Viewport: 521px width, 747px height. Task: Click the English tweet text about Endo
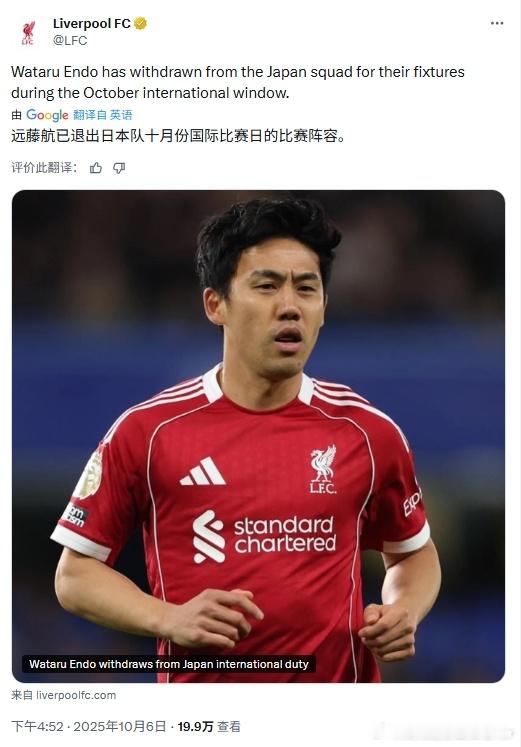(x=238, y=82)
